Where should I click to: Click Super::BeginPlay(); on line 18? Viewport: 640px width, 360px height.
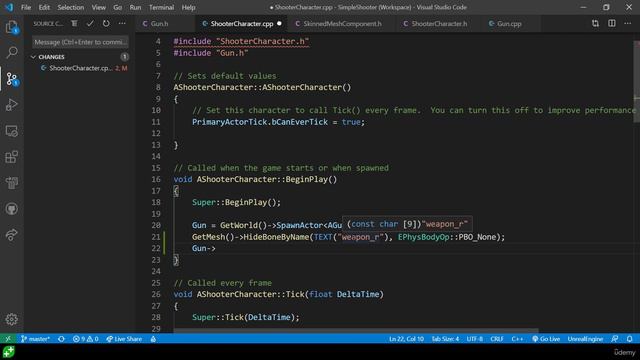pyautogui.click(x=236, y=202)
